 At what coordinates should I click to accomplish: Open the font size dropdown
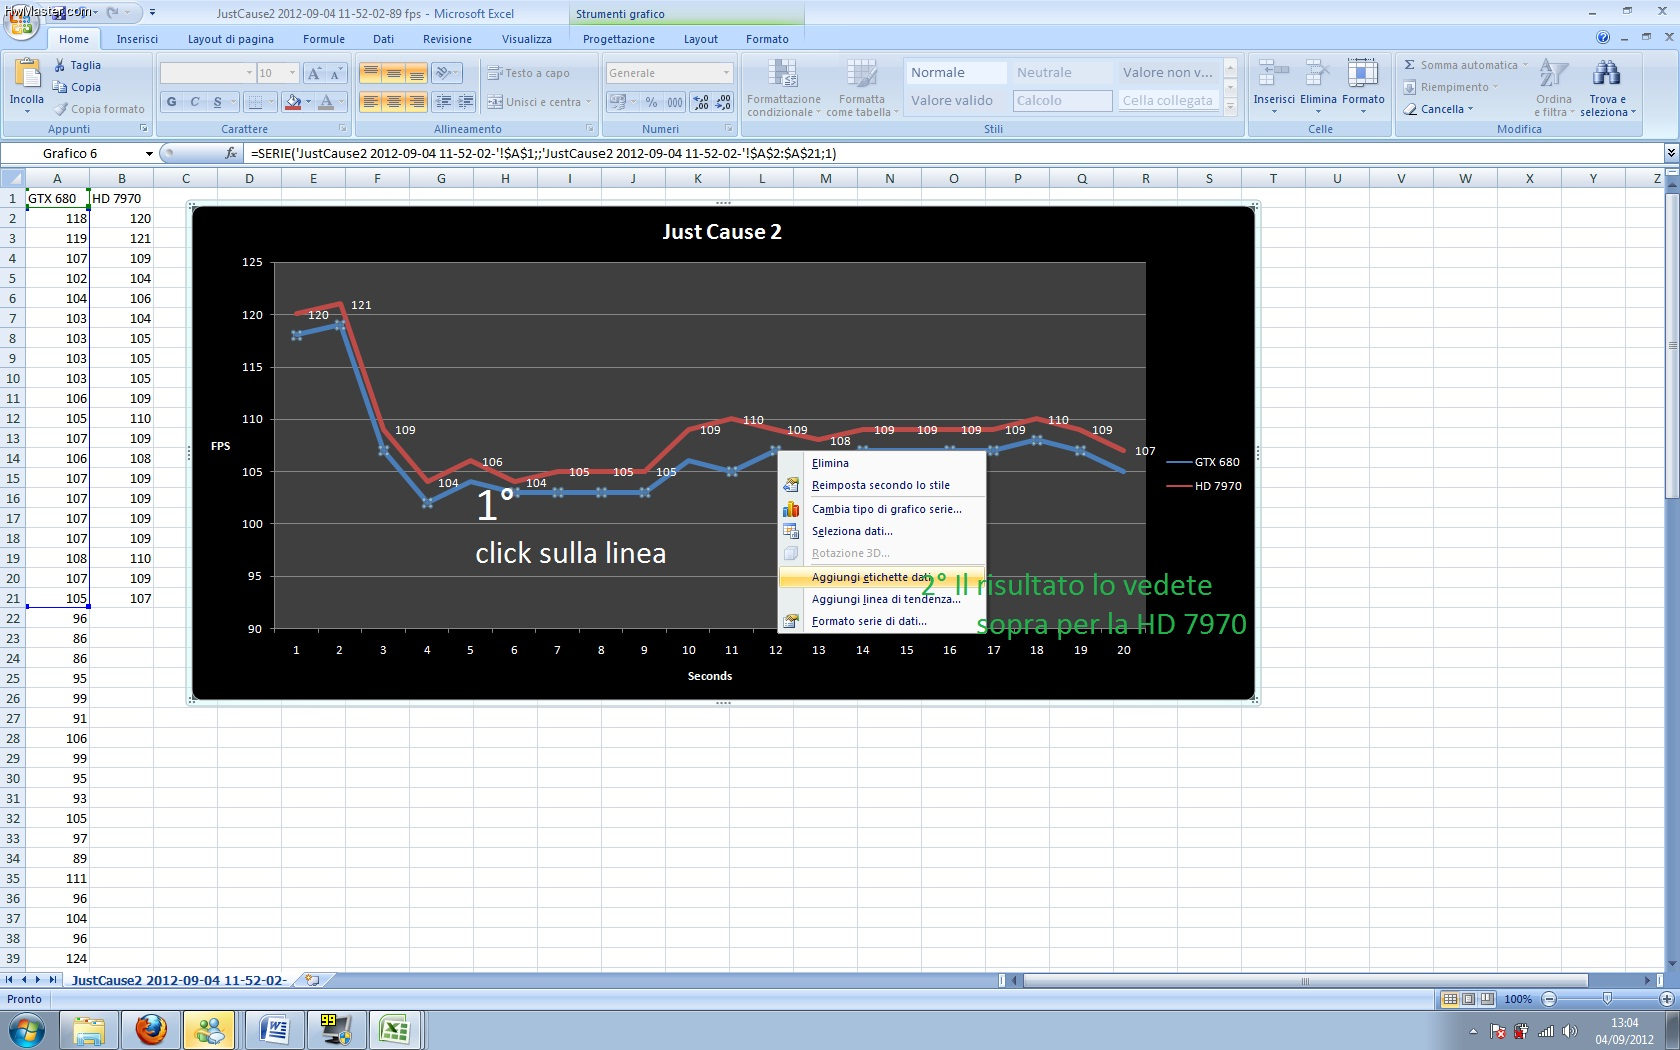point(292,73)
